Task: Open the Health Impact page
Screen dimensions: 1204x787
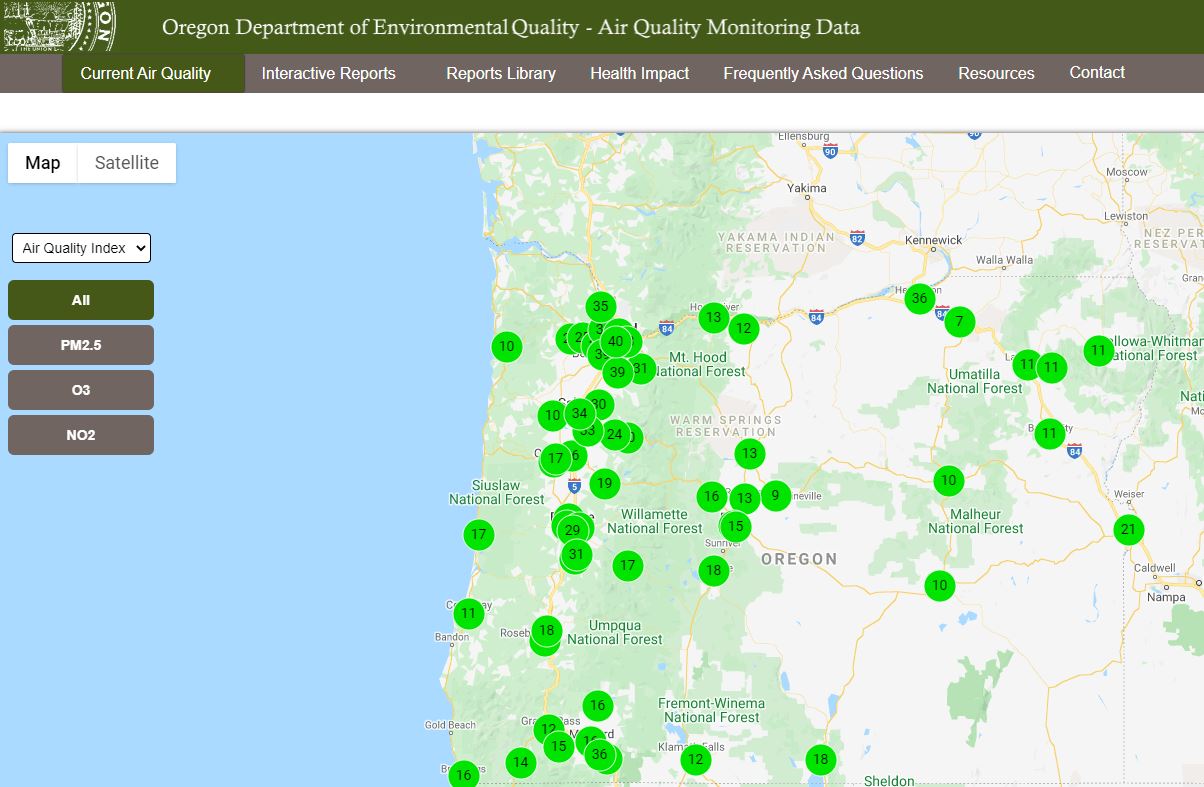Action: click(640, 73)
